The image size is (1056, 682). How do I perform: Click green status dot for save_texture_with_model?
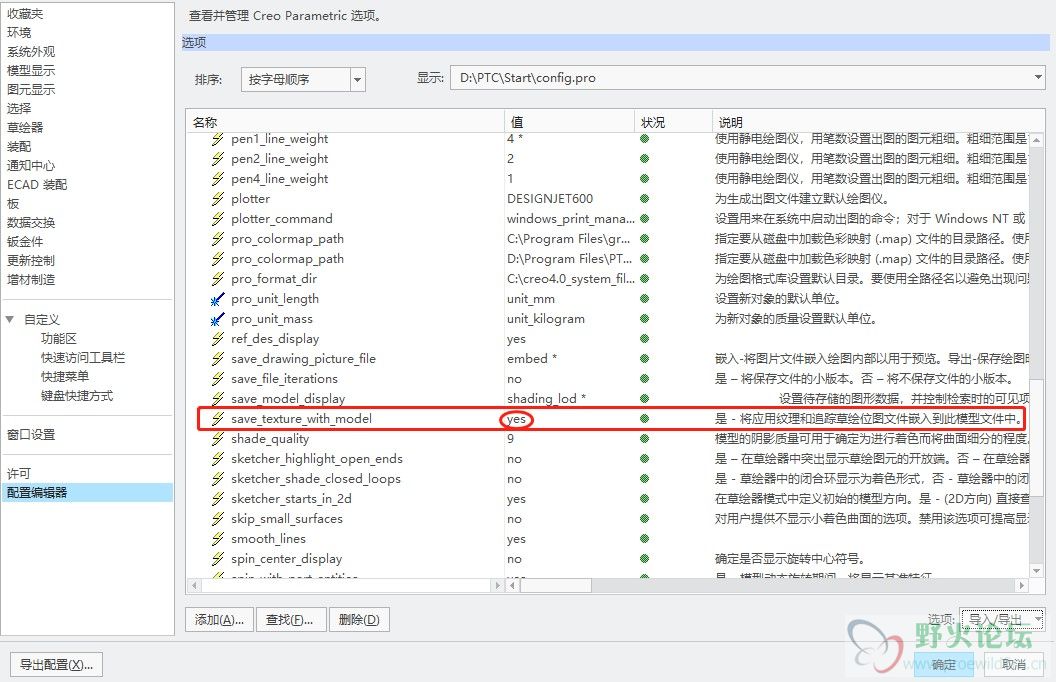tap(645, 419)
